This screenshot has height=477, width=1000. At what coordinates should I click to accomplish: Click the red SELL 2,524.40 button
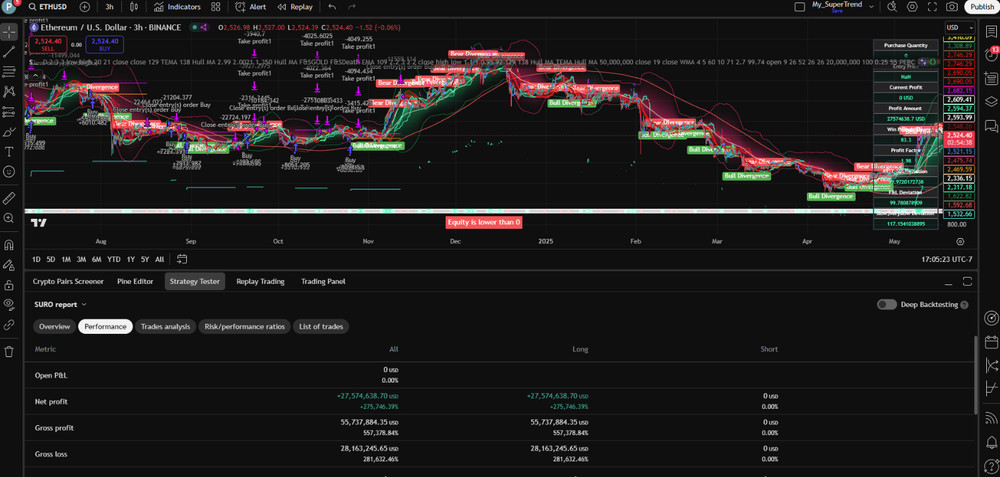48,43
